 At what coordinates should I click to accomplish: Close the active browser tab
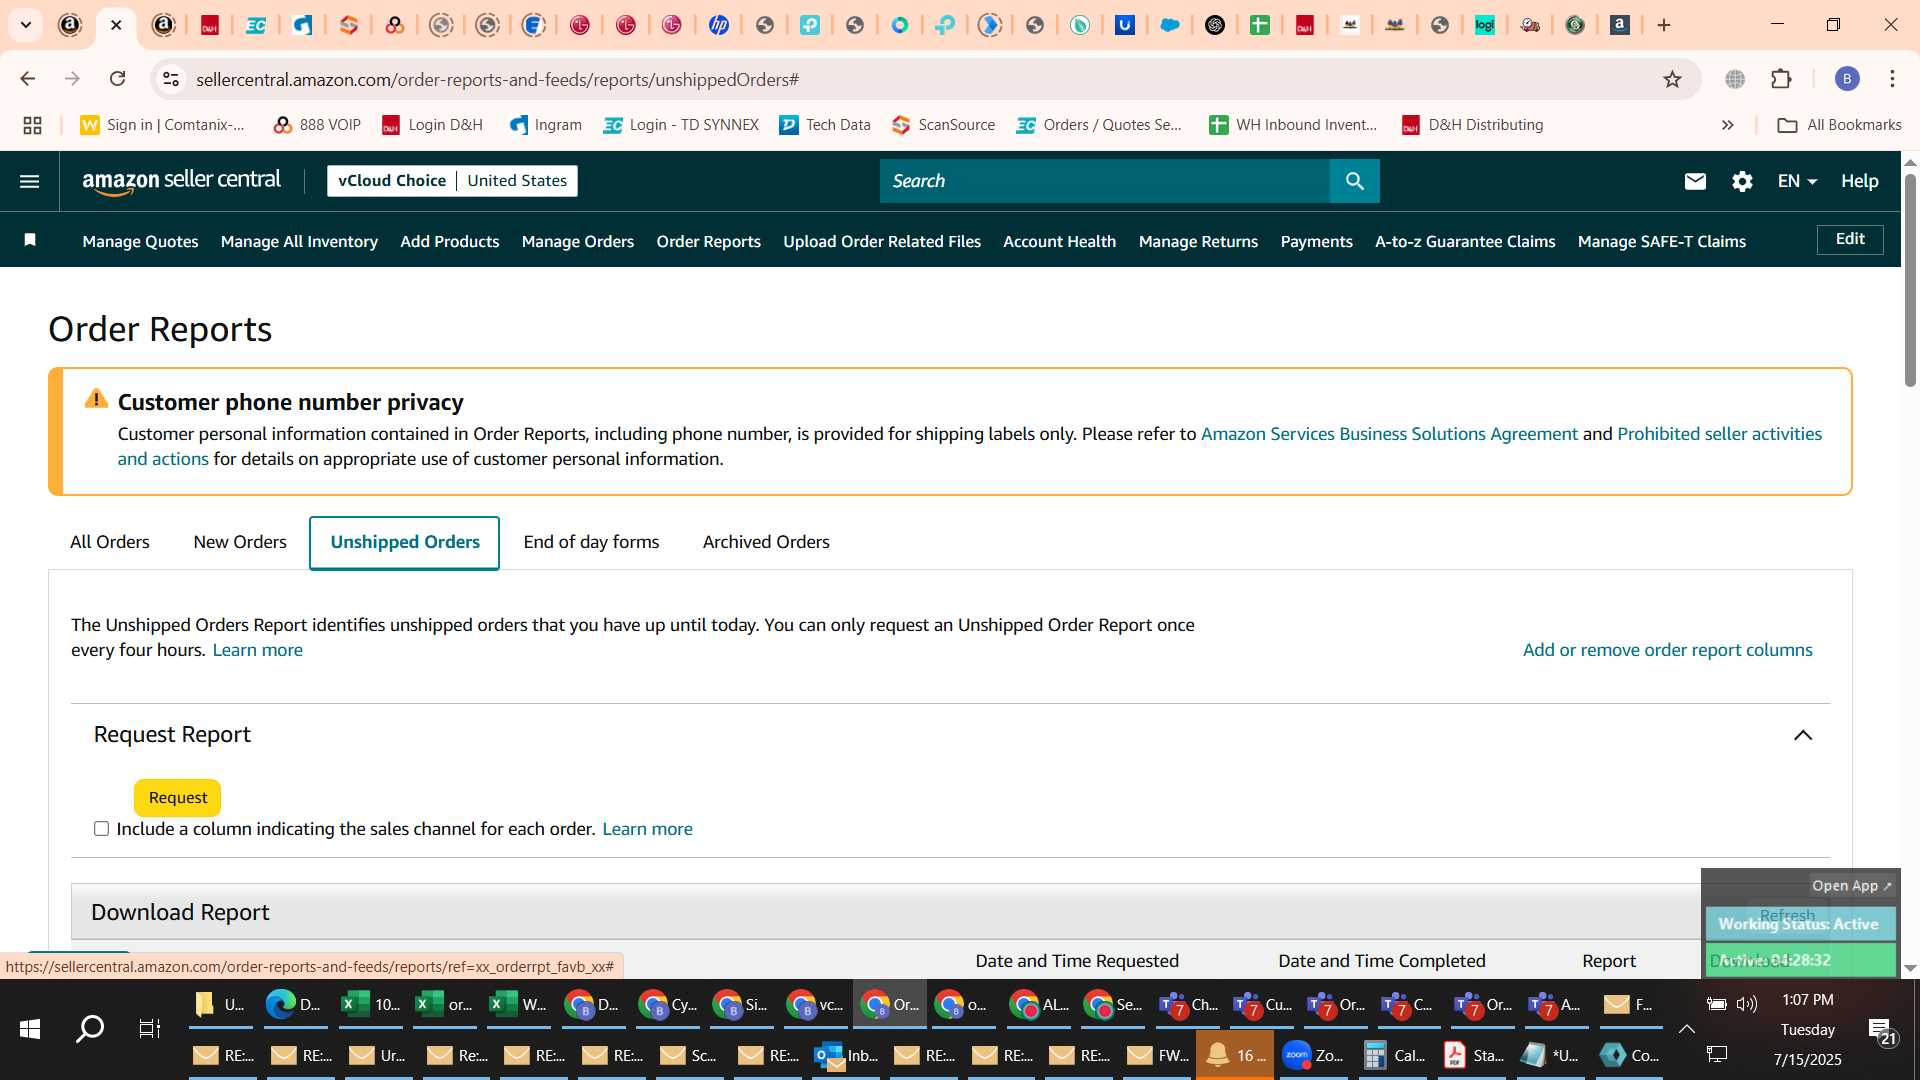(x=116, y=25)
